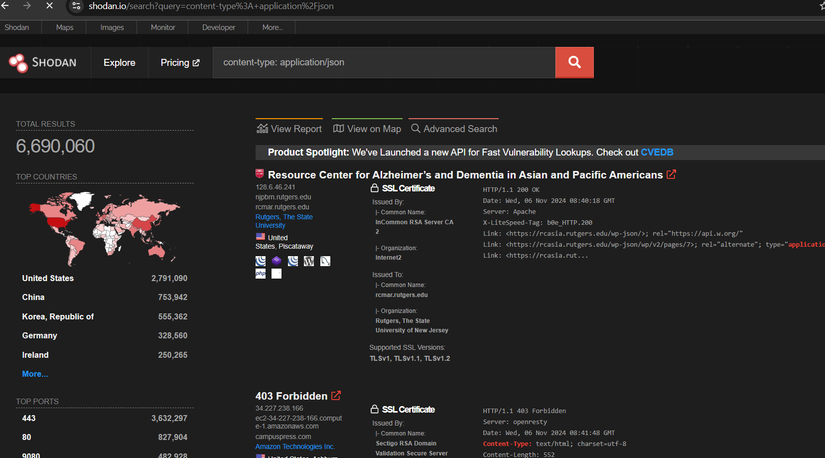Click the PHP technology icon

click(x=260, y=274)
